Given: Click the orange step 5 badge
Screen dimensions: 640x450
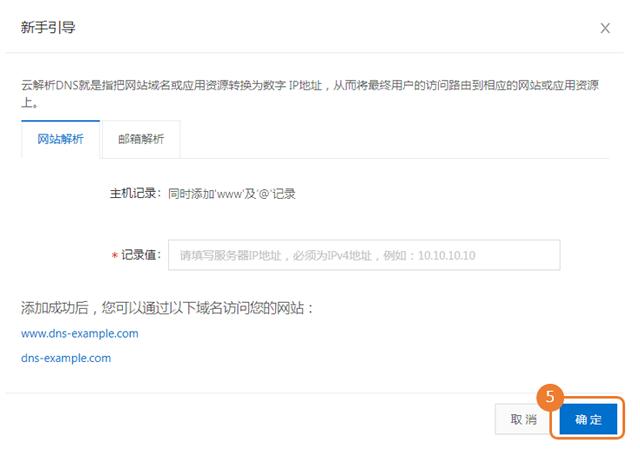Looking at the screenshot, I should click(550, 397).
